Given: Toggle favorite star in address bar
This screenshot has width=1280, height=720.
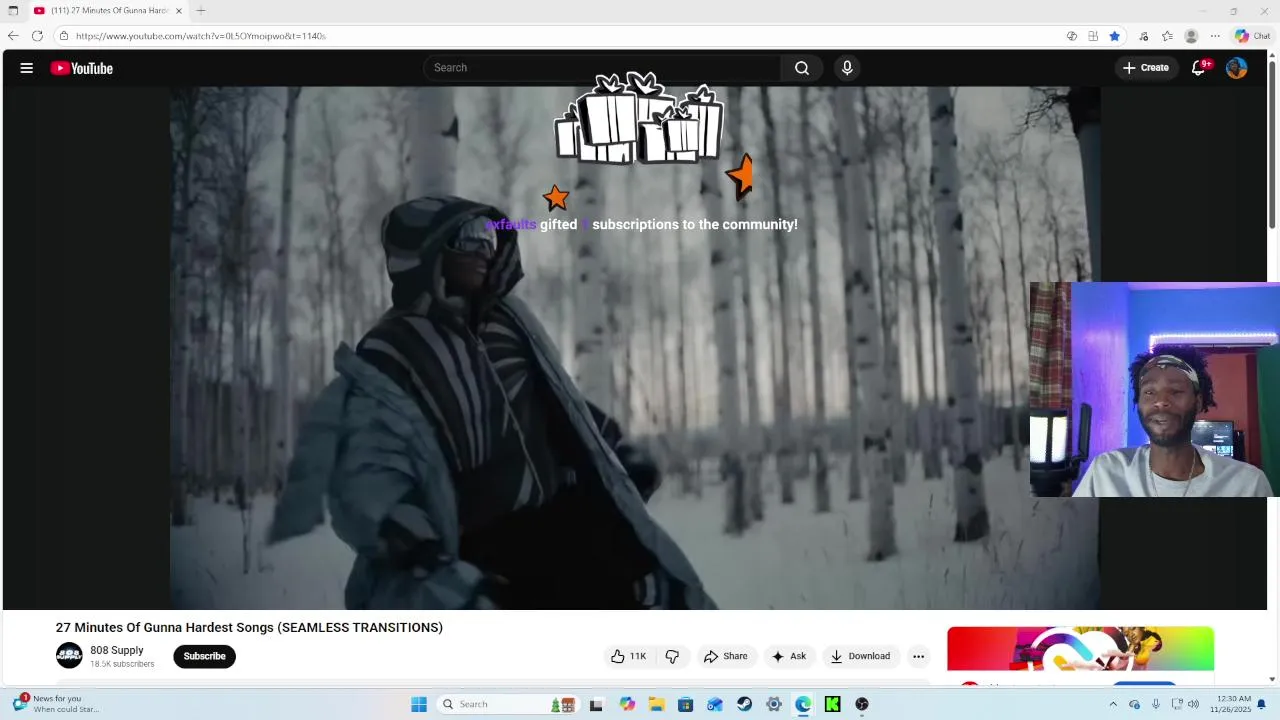Looking at the screenshot, I should coord(1115,36).
